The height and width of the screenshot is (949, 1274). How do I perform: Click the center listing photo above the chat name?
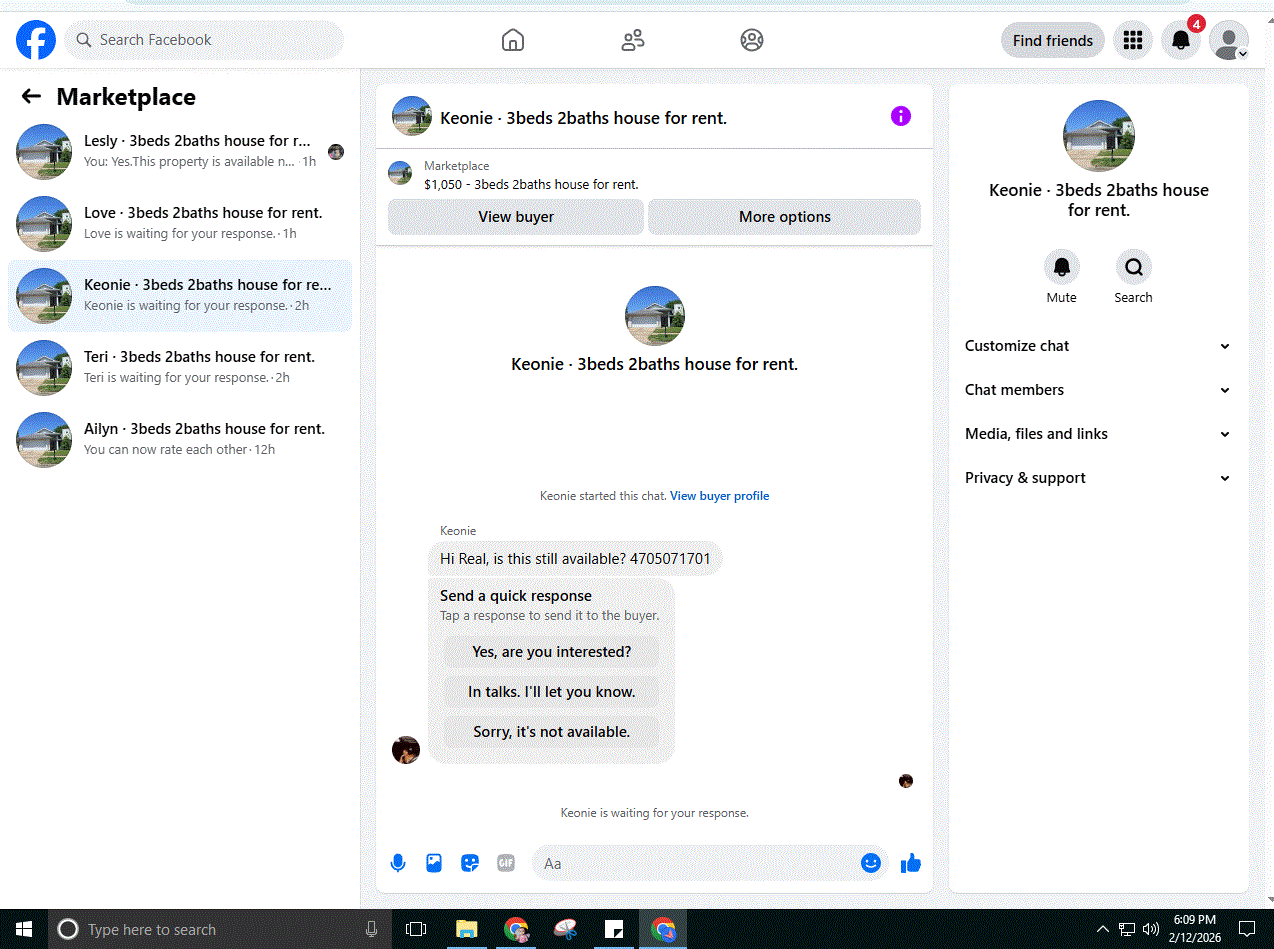tap(655, 316)
